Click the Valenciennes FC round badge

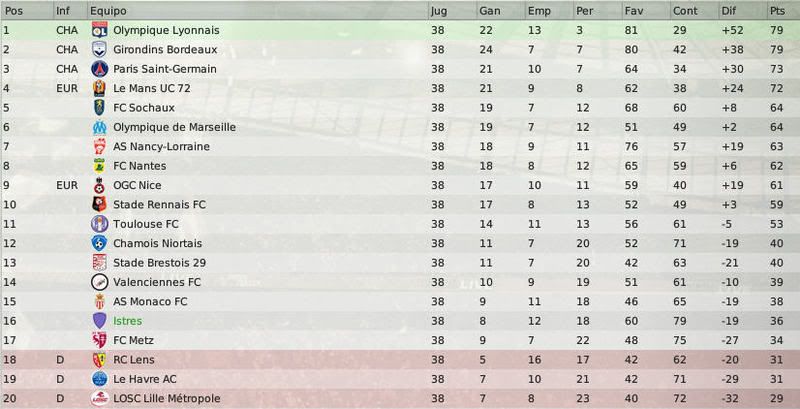tap(99, 282)
